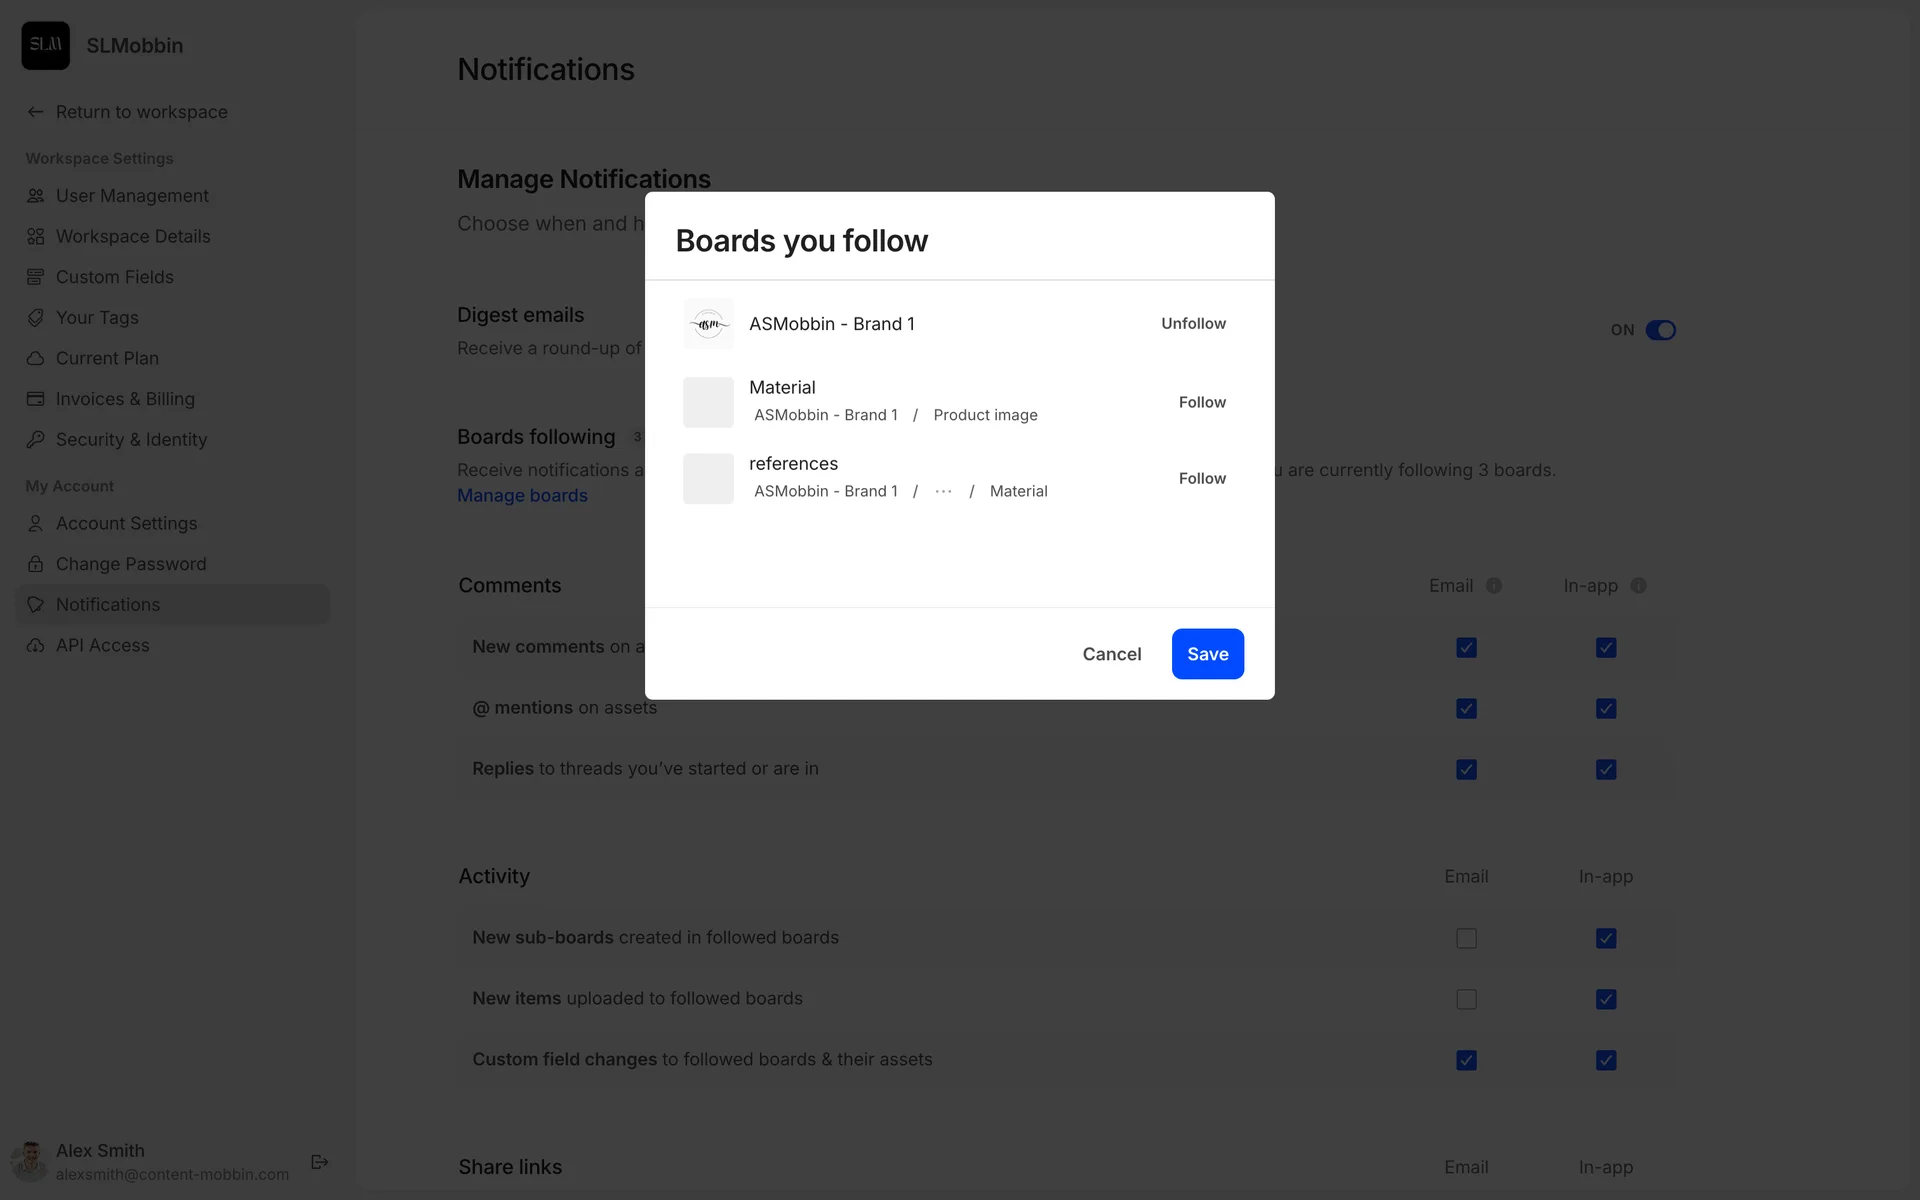Click the logout icon beside Alex Smith
Screen dimensions: 1920x1200
click(x=320, y=1162)
